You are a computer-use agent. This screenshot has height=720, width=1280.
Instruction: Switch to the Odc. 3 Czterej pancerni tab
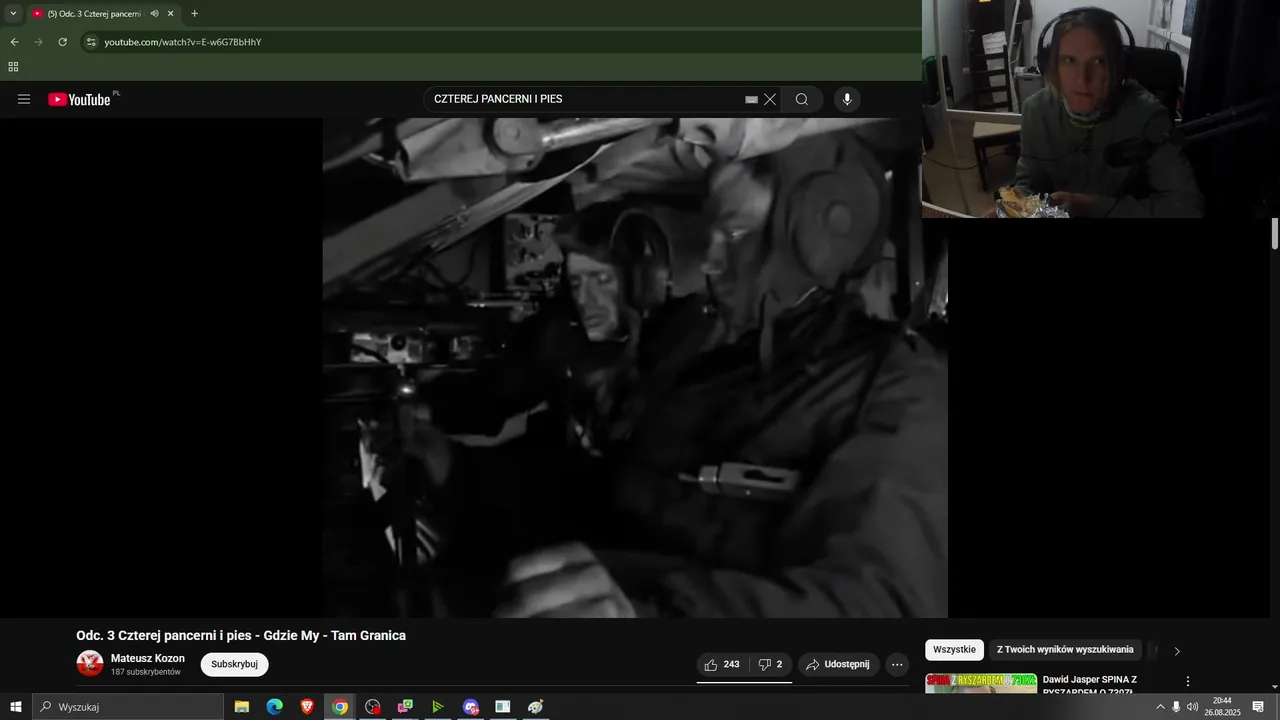[x=95, y=14]
